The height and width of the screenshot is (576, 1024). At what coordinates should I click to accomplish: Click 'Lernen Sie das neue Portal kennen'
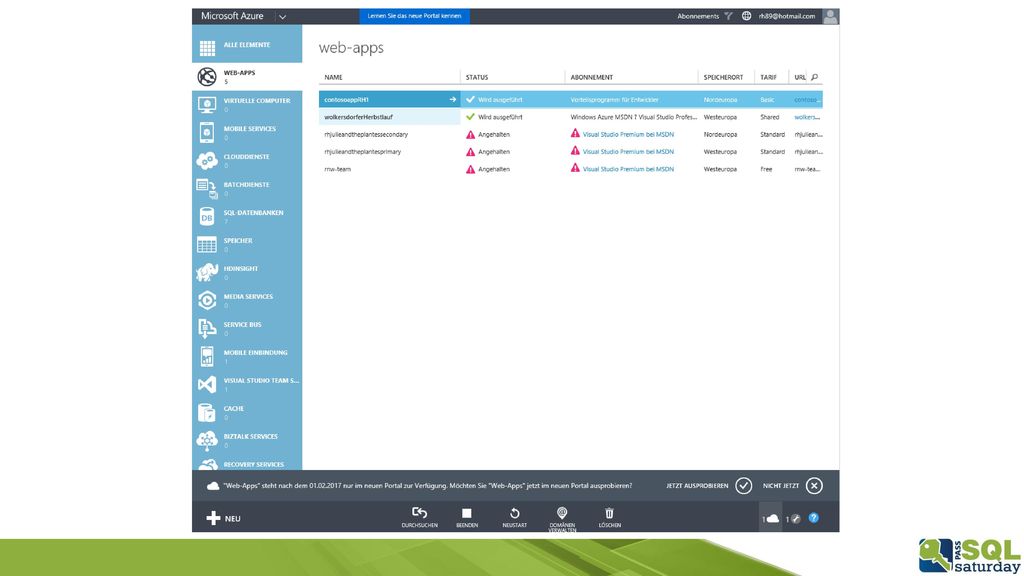click(x=414, y=16)
